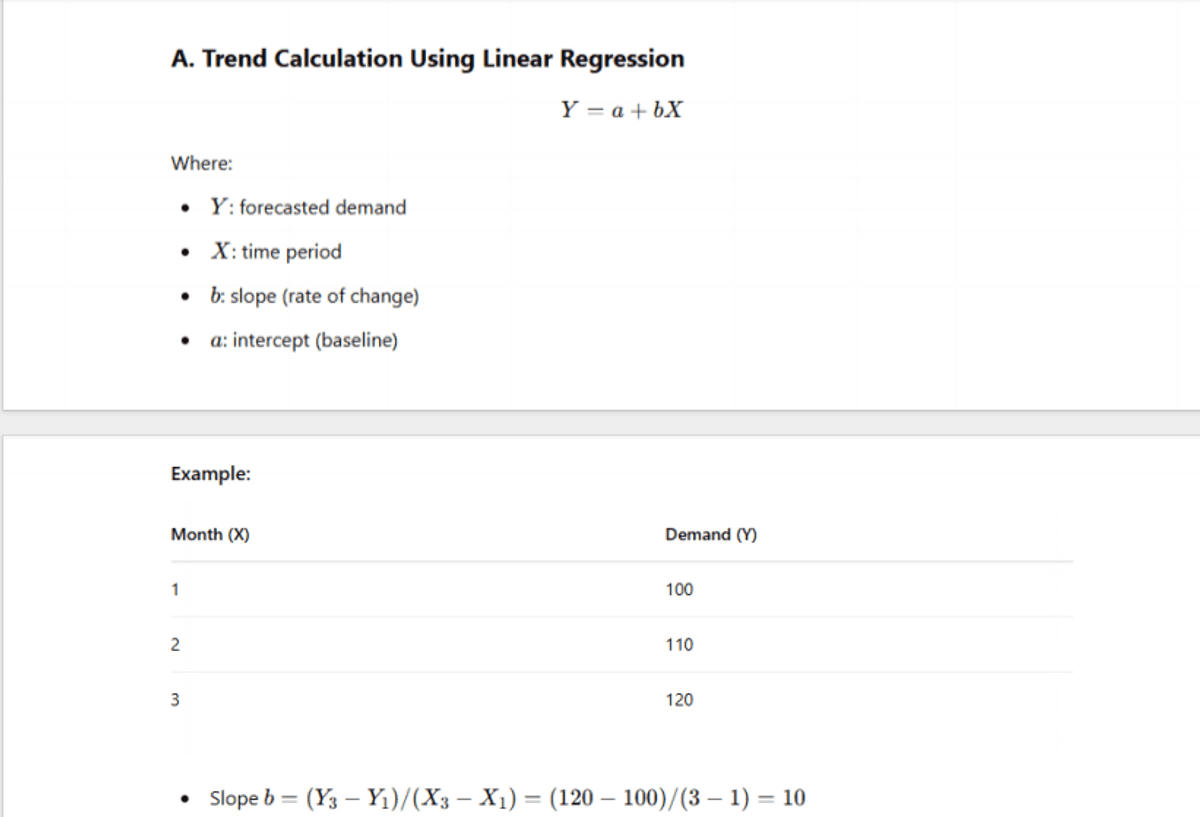Viewport: 1200px width, 817px height.
Task: Click the word 'Slope' in bottom bullet
Action: pos(233,798)
